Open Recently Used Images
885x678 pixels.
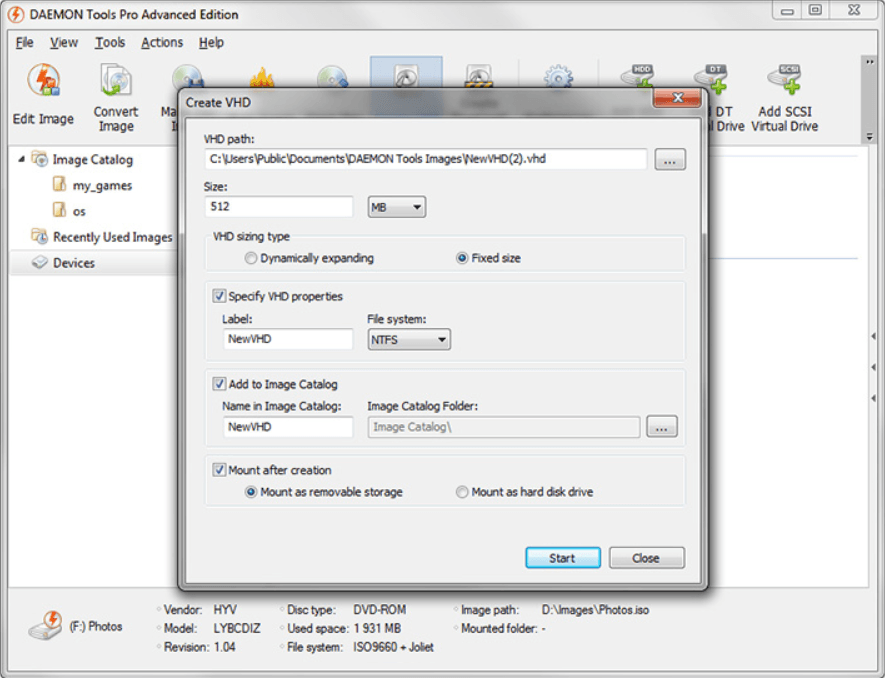tap(102, 237)
